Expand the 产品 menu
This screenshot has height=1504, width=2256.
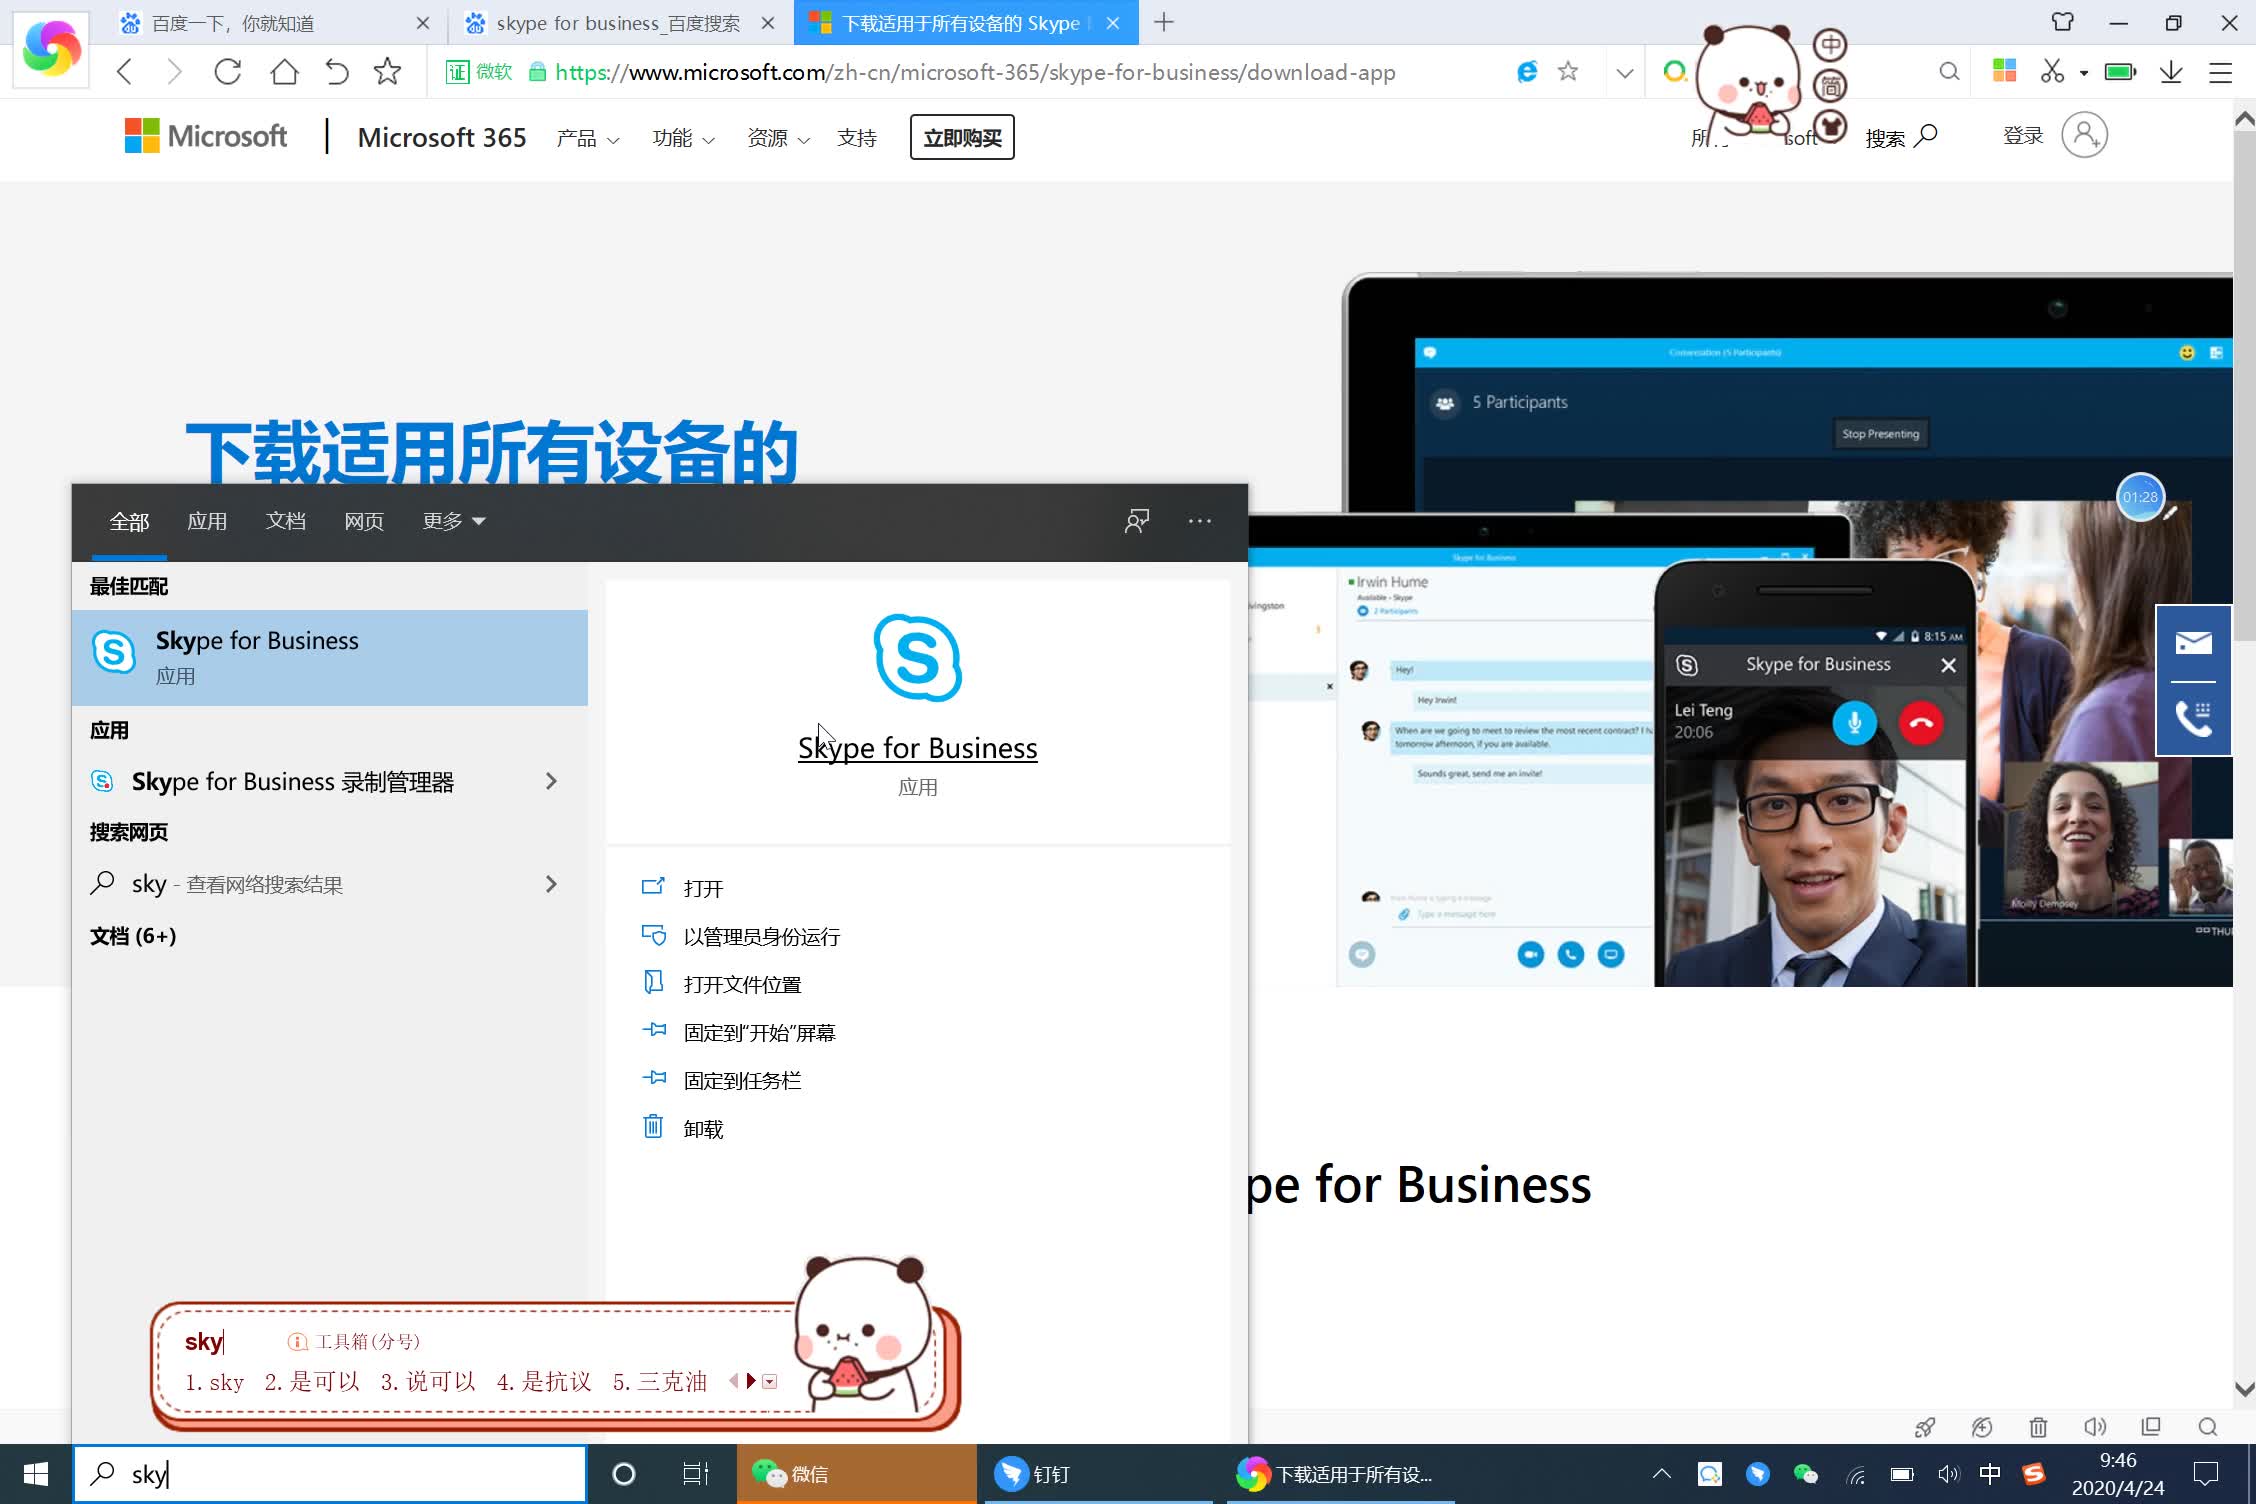point(588,138)
